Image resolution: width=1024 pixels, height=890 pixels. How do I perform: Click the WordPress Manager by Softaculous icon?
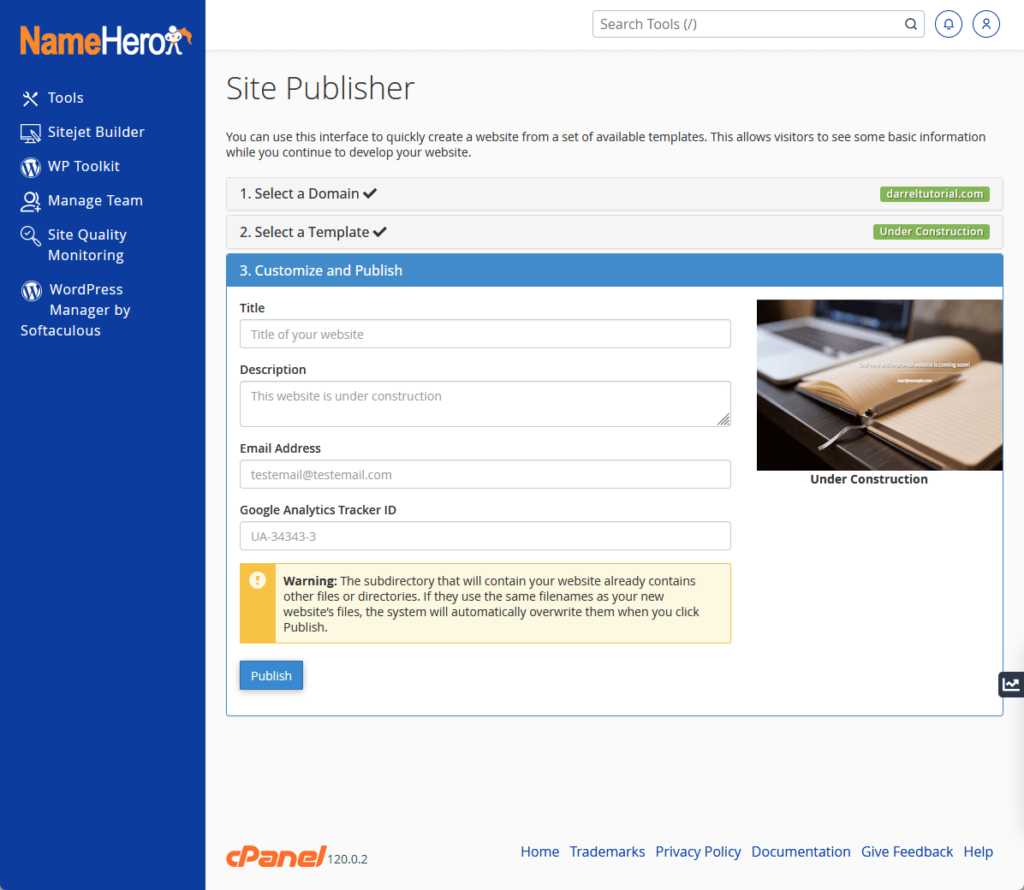coord(31,291)
